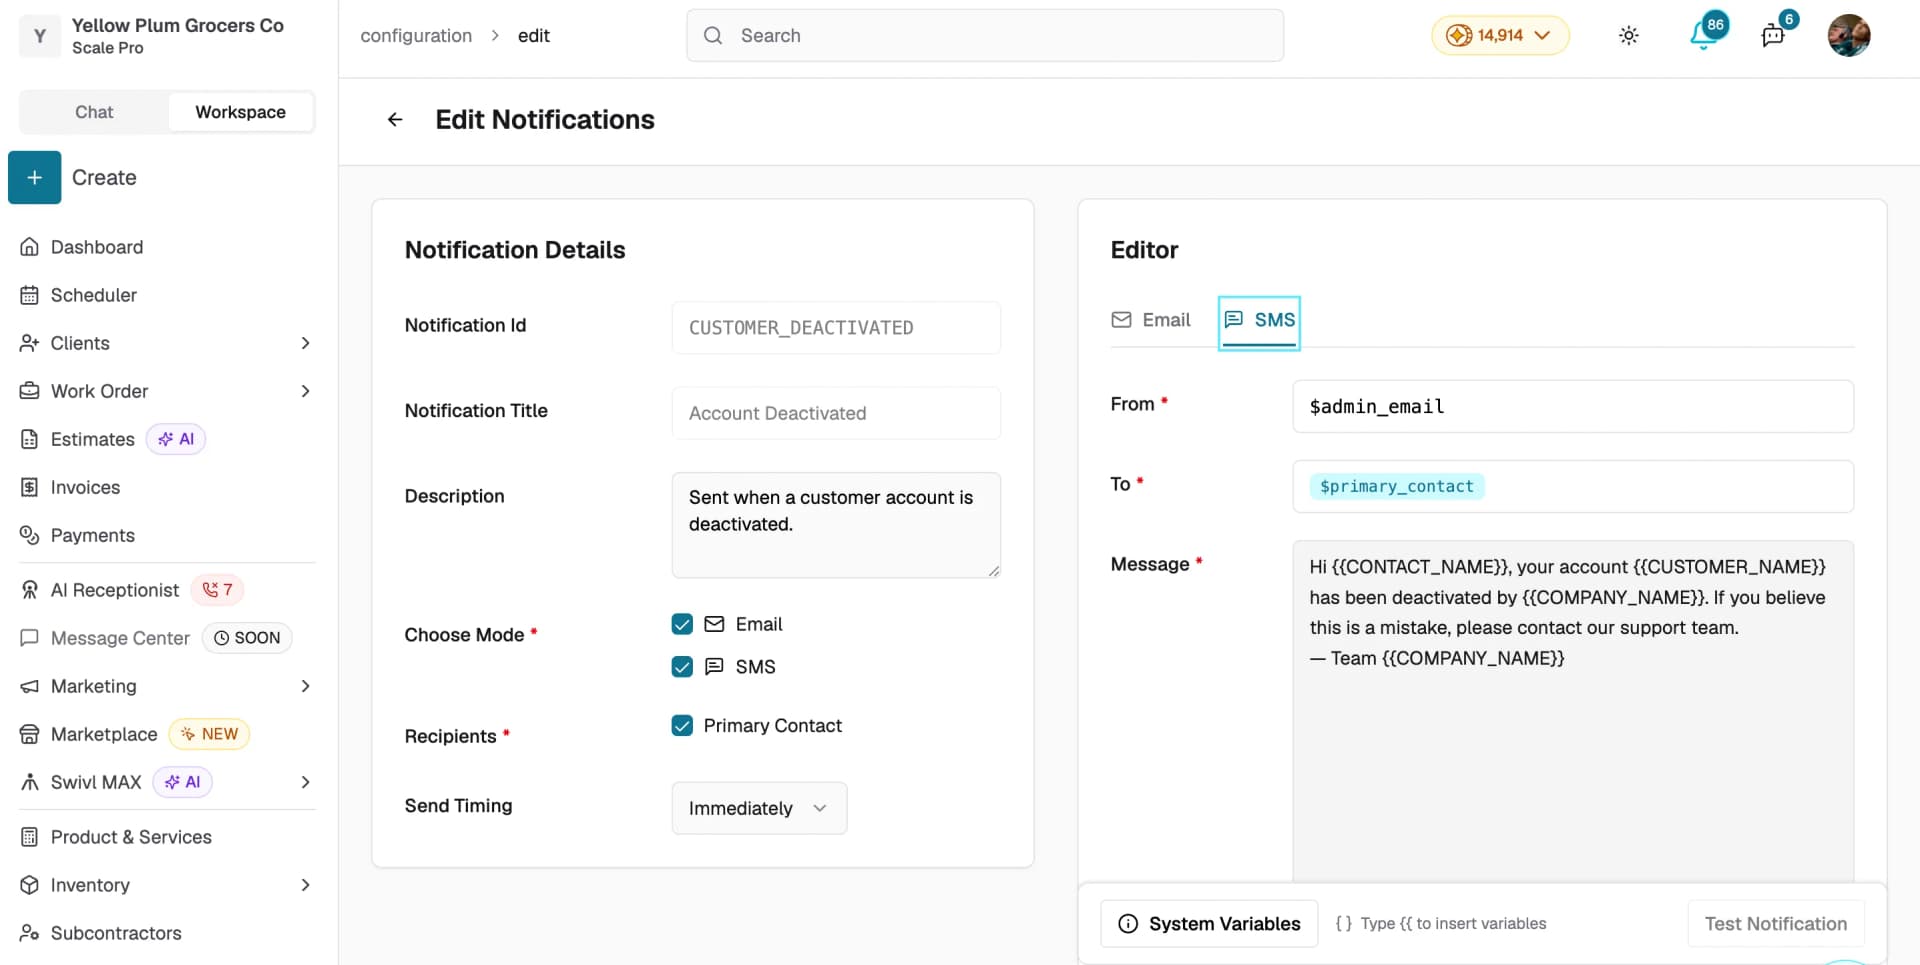
Task: Open Subcontractors in the sidebar
Action: point(116,933)
